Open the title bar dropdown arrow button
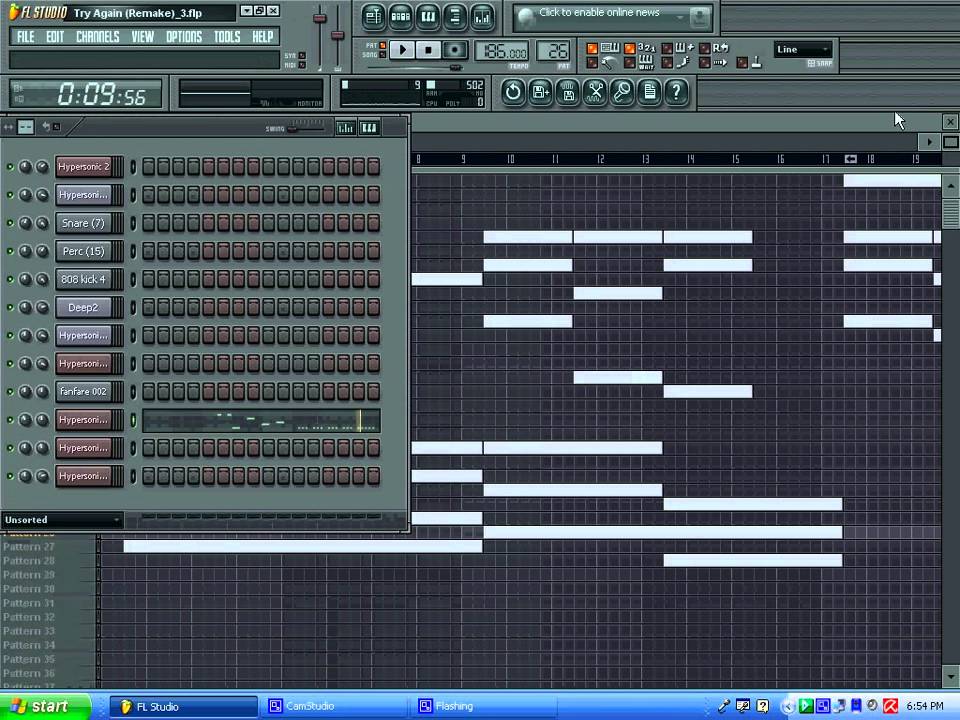The height and width of the screenshot is (720, 960). pos(246,11)
